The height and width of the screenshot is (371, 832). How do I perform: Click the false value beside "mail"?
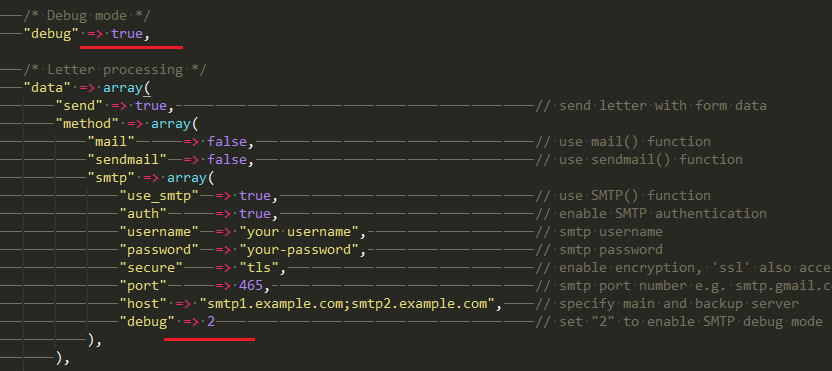227,142
